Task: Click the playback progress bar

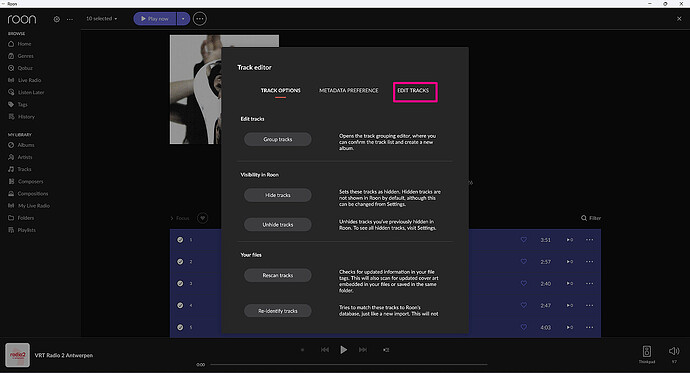Action: point(349,365)
